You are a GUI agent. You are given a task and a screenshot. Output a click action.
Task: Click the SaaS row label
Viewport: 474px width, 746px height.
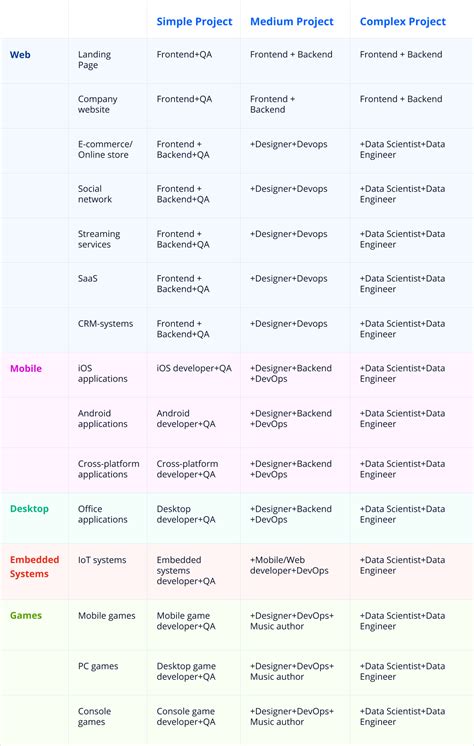(88, 278)
